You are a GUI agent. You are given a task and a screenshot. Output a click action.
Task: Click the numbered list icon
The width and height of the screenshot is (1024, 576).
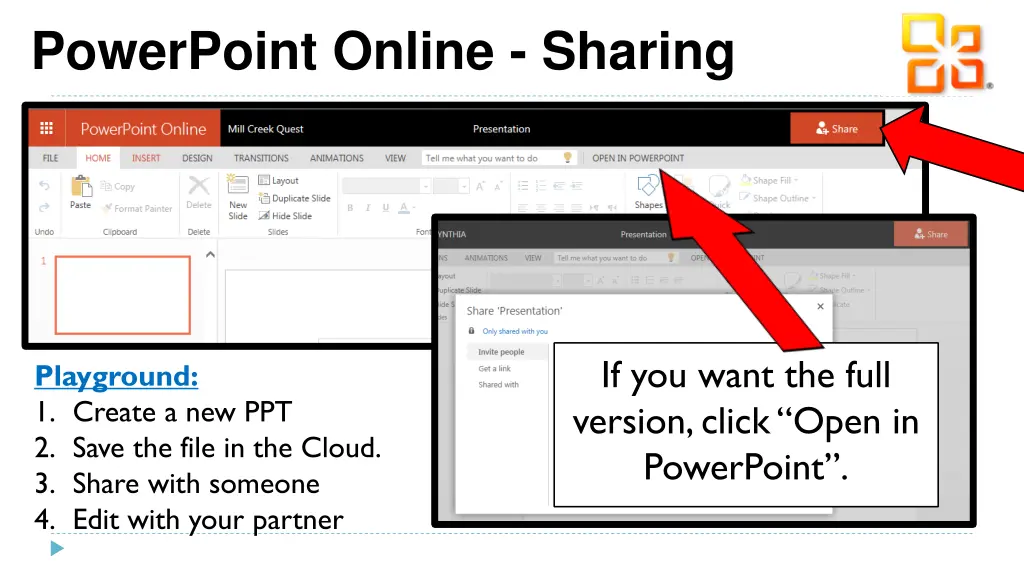[x=541, y=186]
